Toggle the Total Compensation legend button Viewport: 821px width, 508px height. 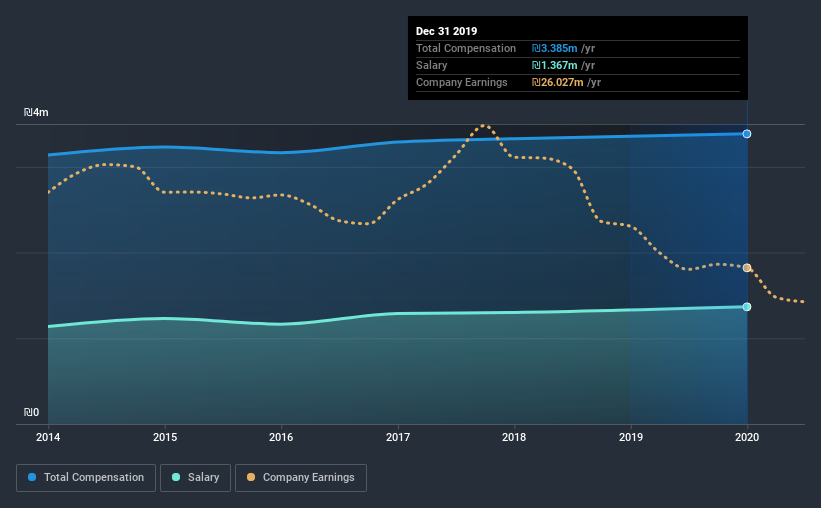click(86, 478)
